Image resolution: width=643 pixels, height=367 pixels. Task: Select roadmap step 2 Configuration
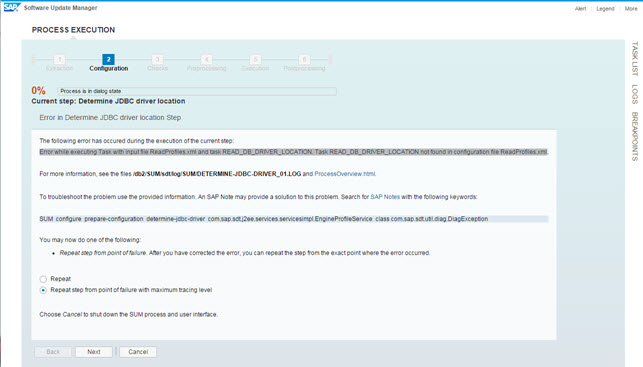(109, 63)
